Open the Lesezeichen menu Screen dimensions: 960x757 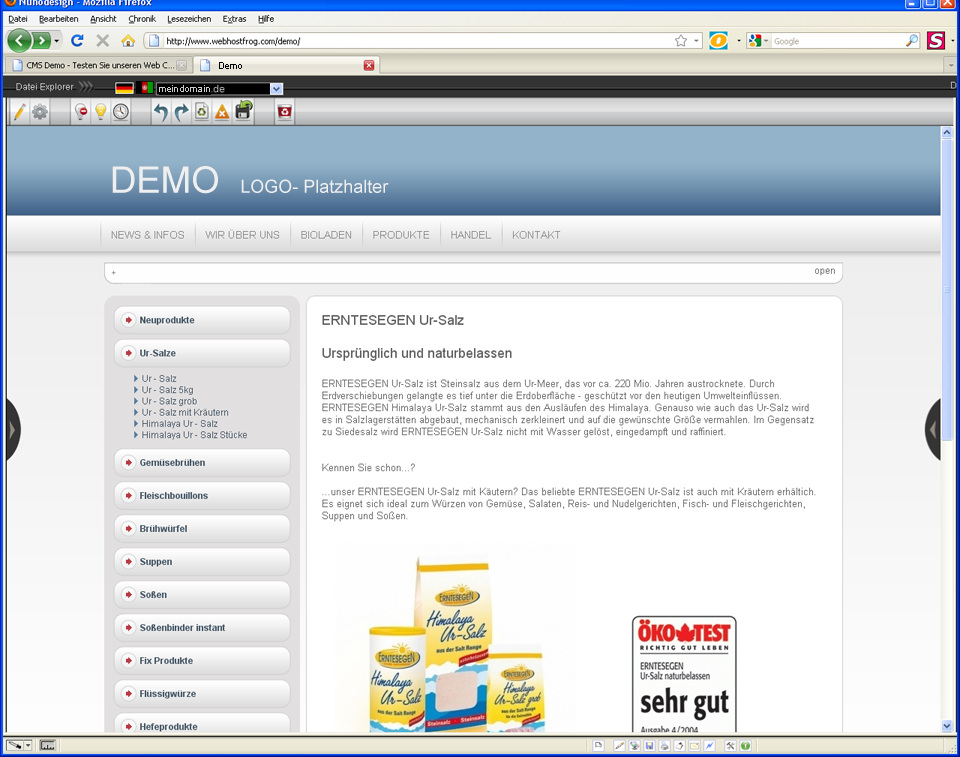[x=189, y=19]
